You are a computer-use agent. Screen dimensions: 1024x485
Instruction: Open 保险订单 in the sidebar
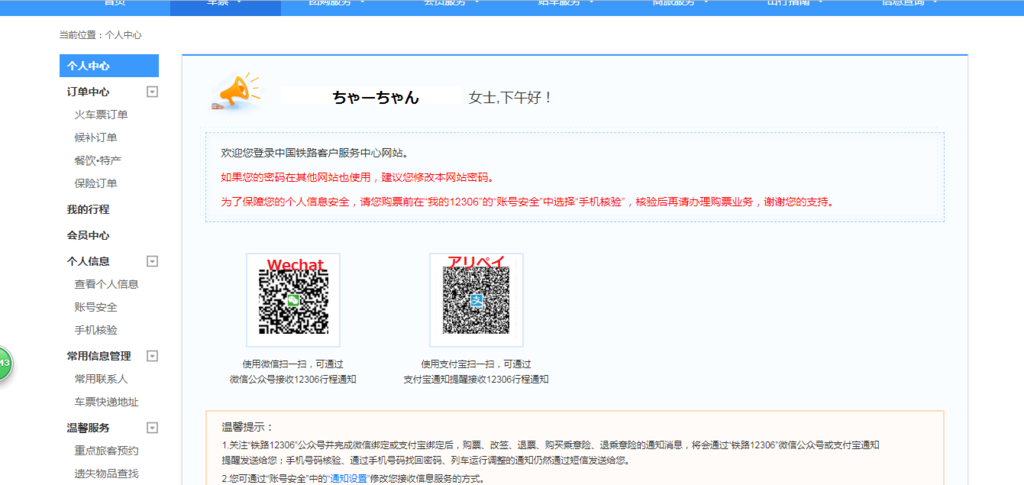pyautogui.click(x=96, y=183)
